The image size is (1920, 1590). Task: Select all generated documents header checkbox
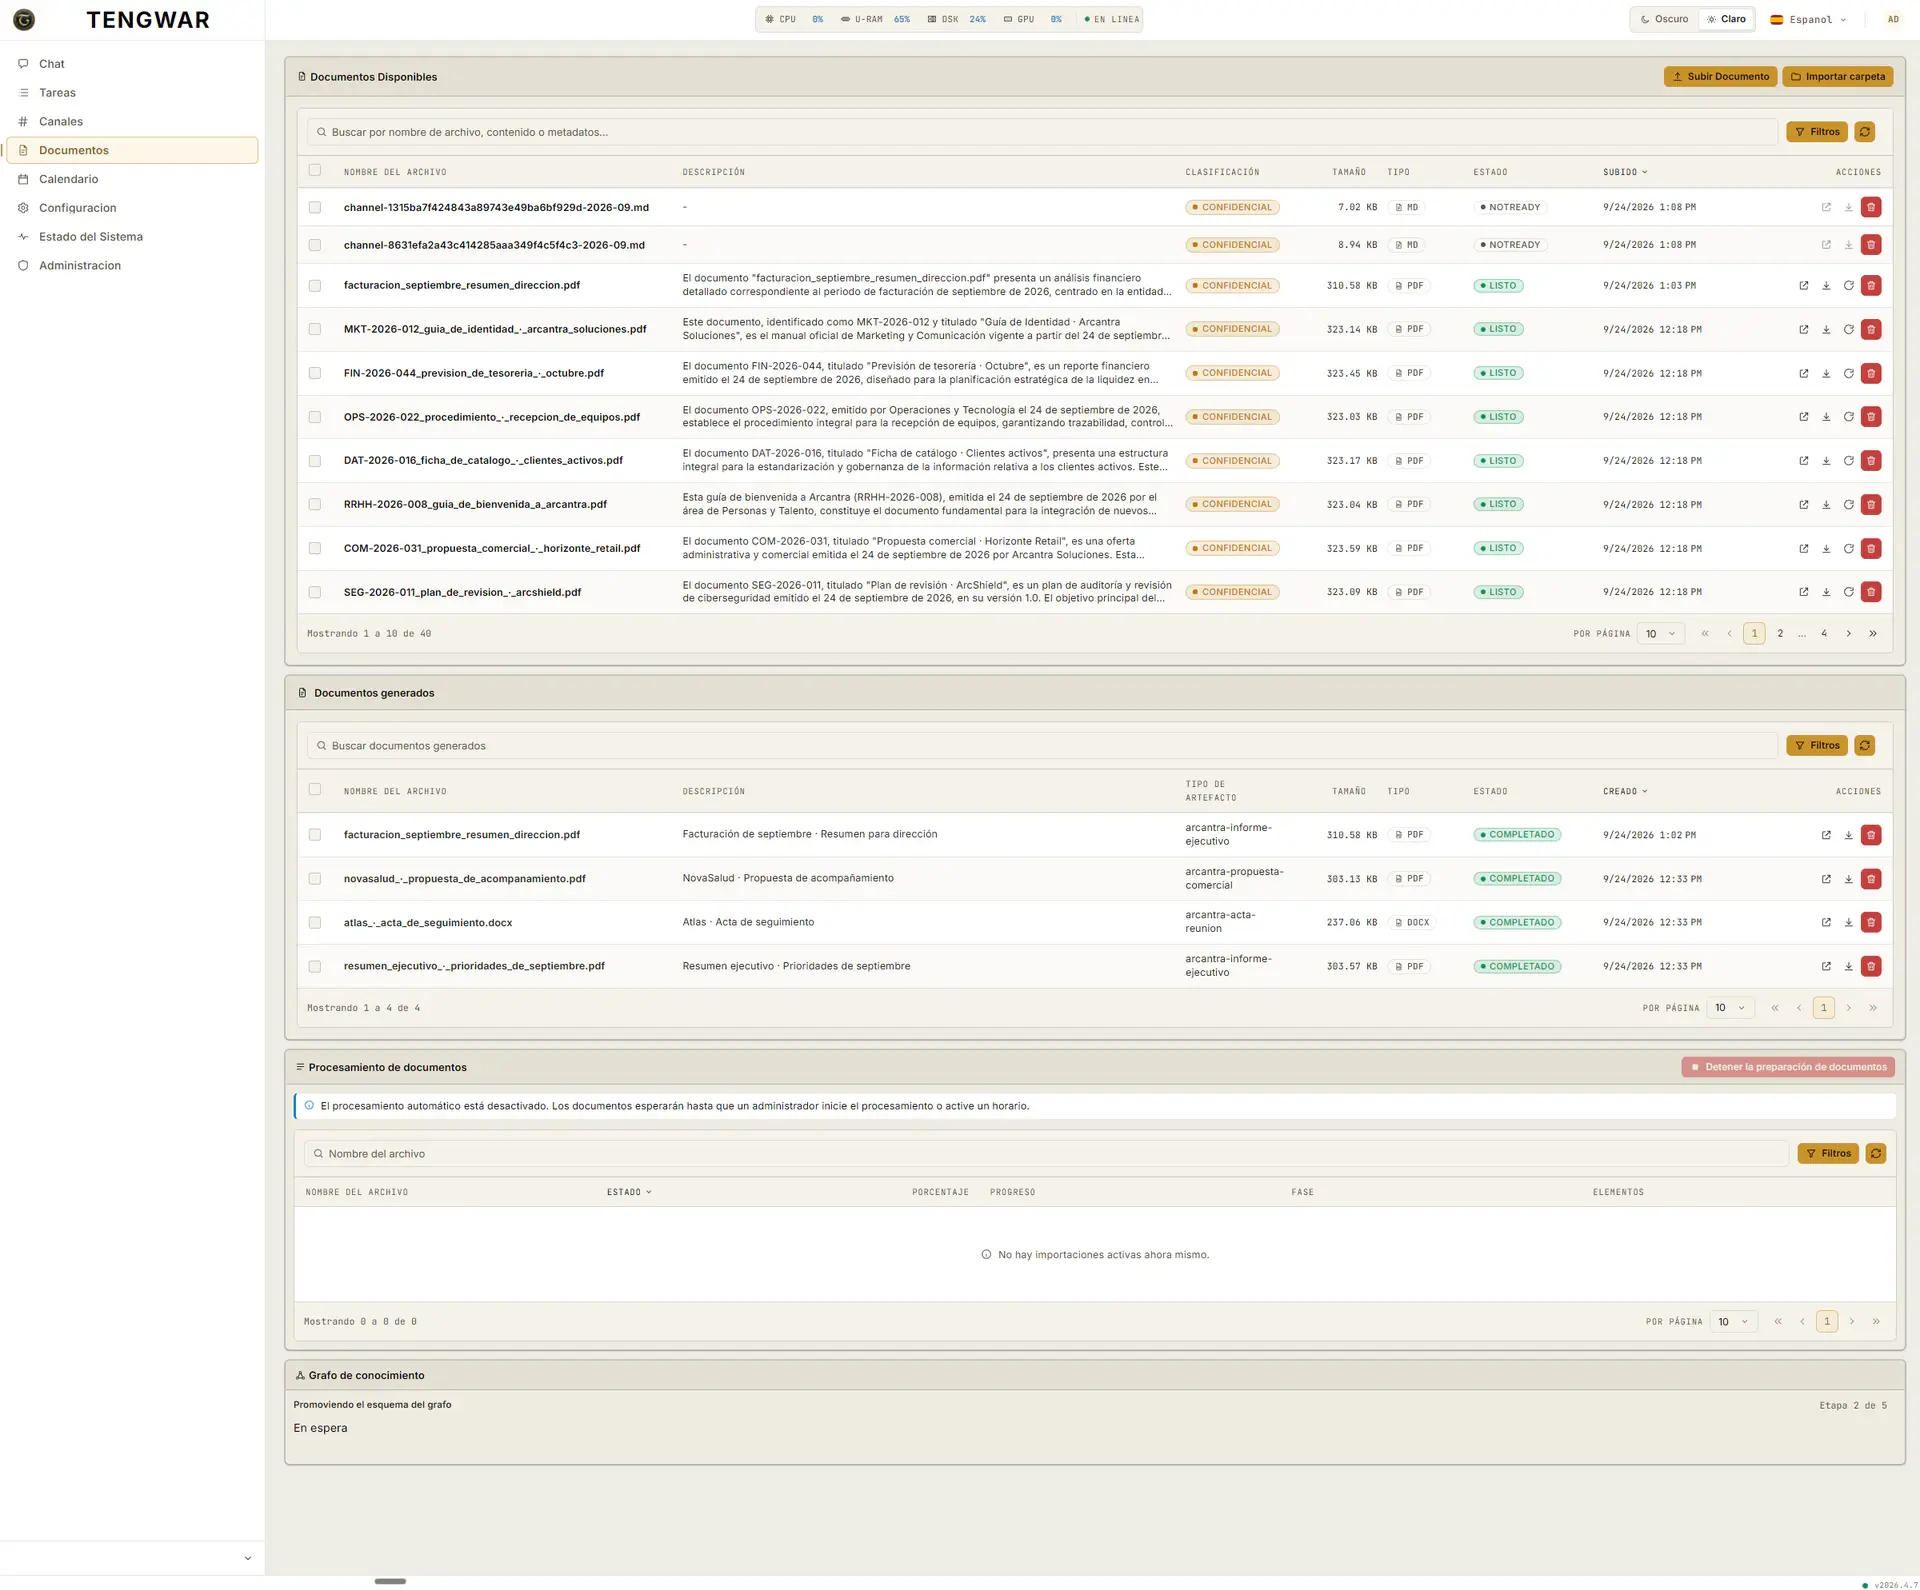(315, 789)
